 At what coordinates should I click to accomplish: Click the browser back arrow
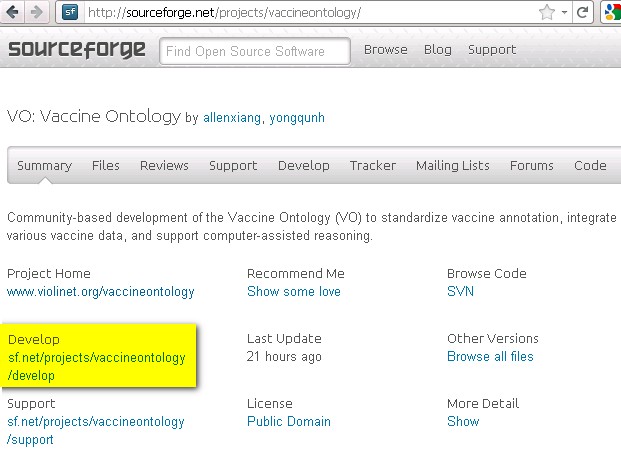[x=13, y=12]
